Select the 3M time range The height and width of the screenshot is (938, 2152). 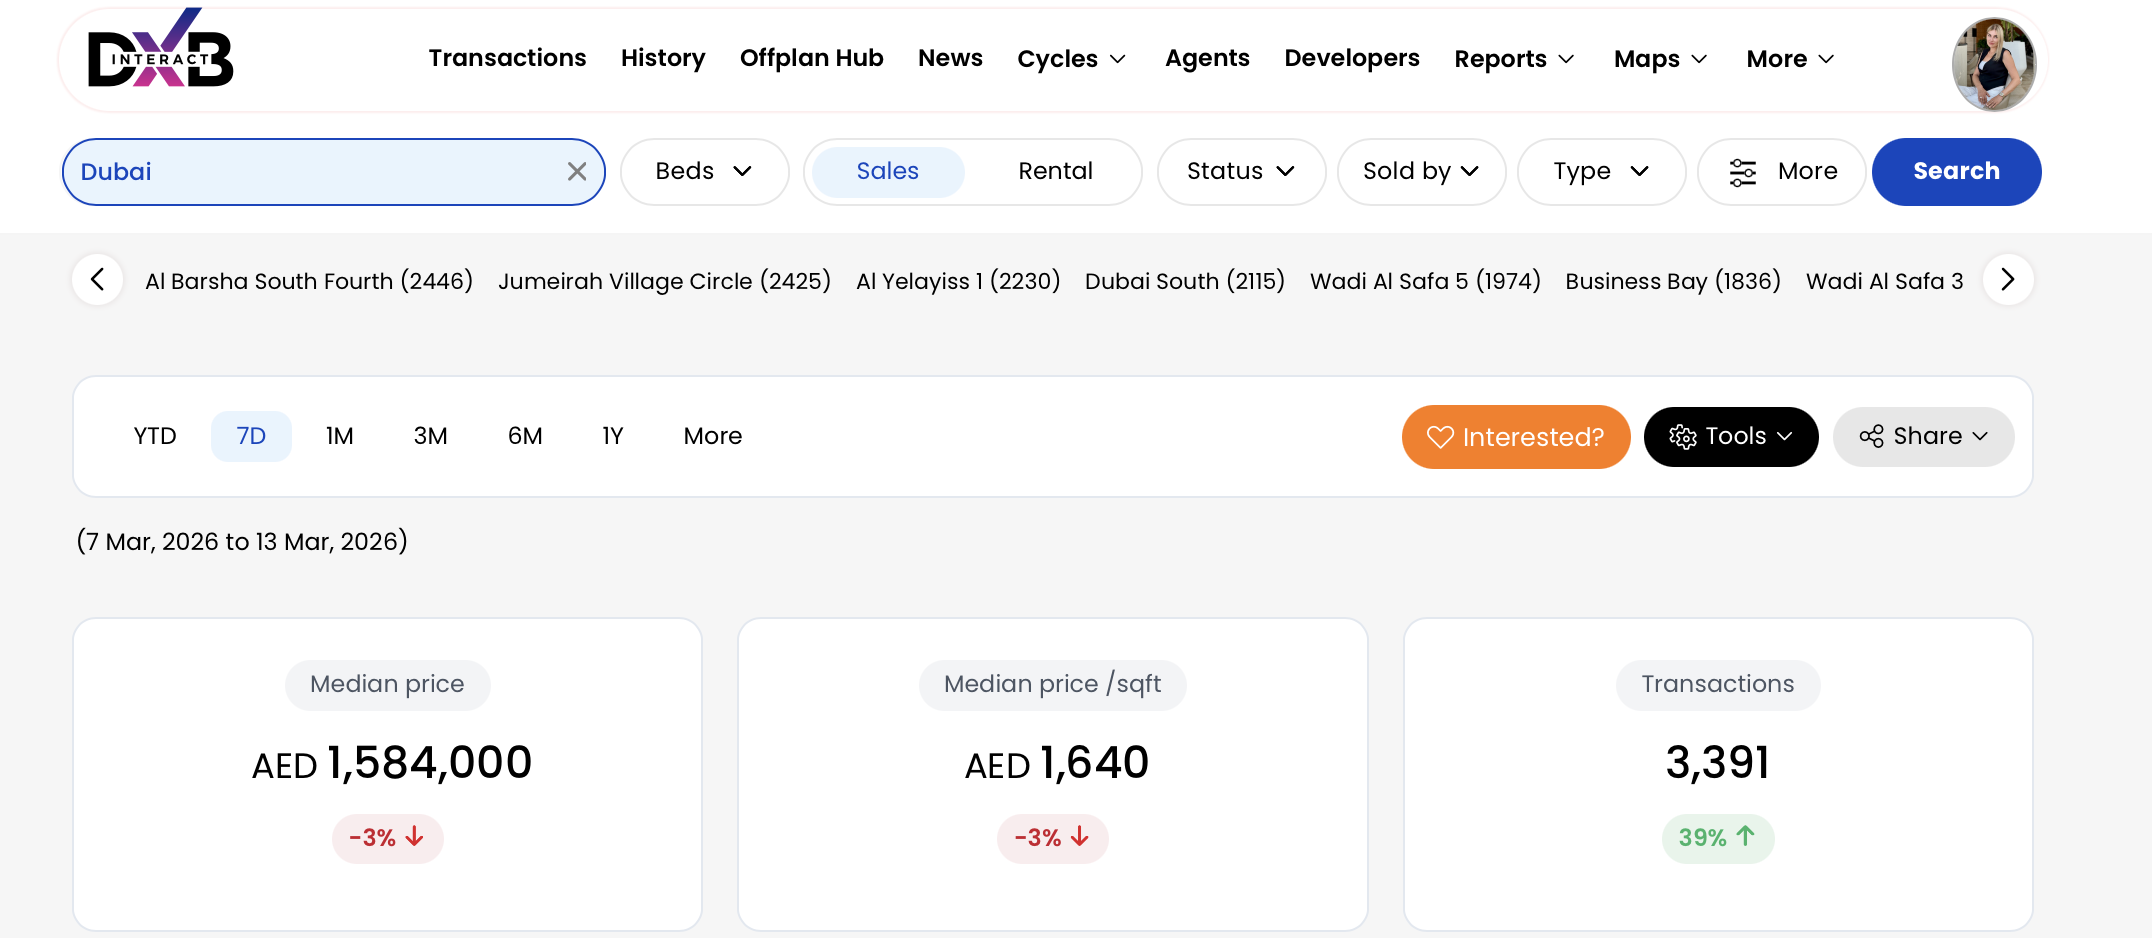(431, 436)
